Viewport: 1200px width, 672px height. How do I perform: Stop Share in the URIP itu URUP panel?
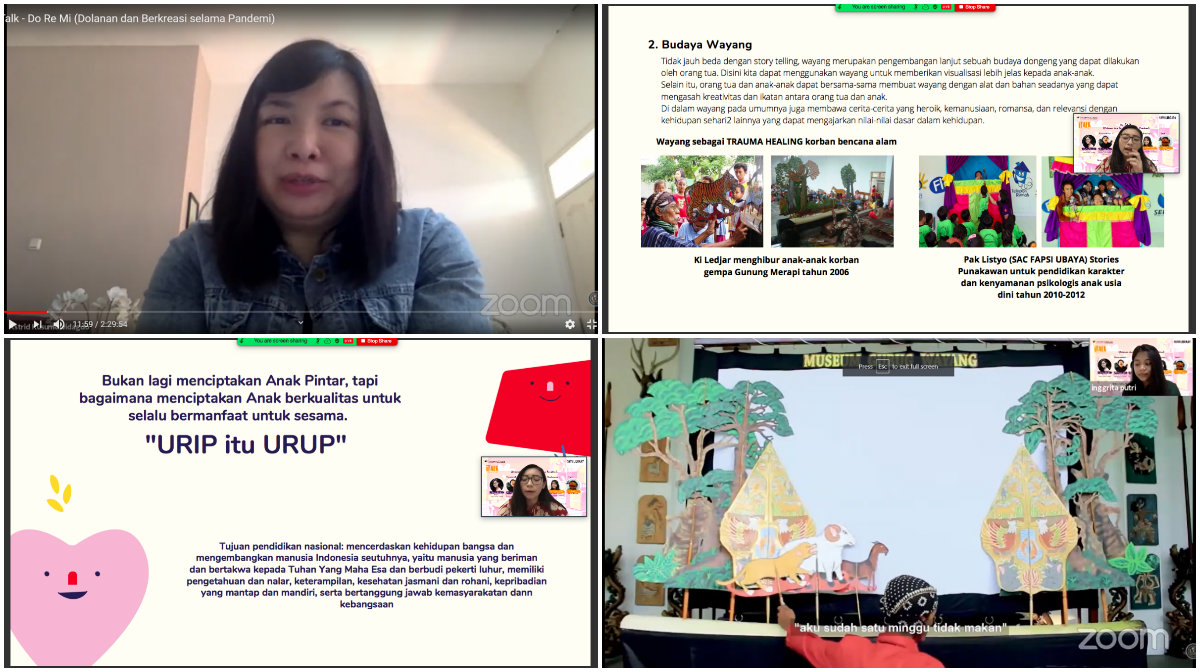pos(376,341)
